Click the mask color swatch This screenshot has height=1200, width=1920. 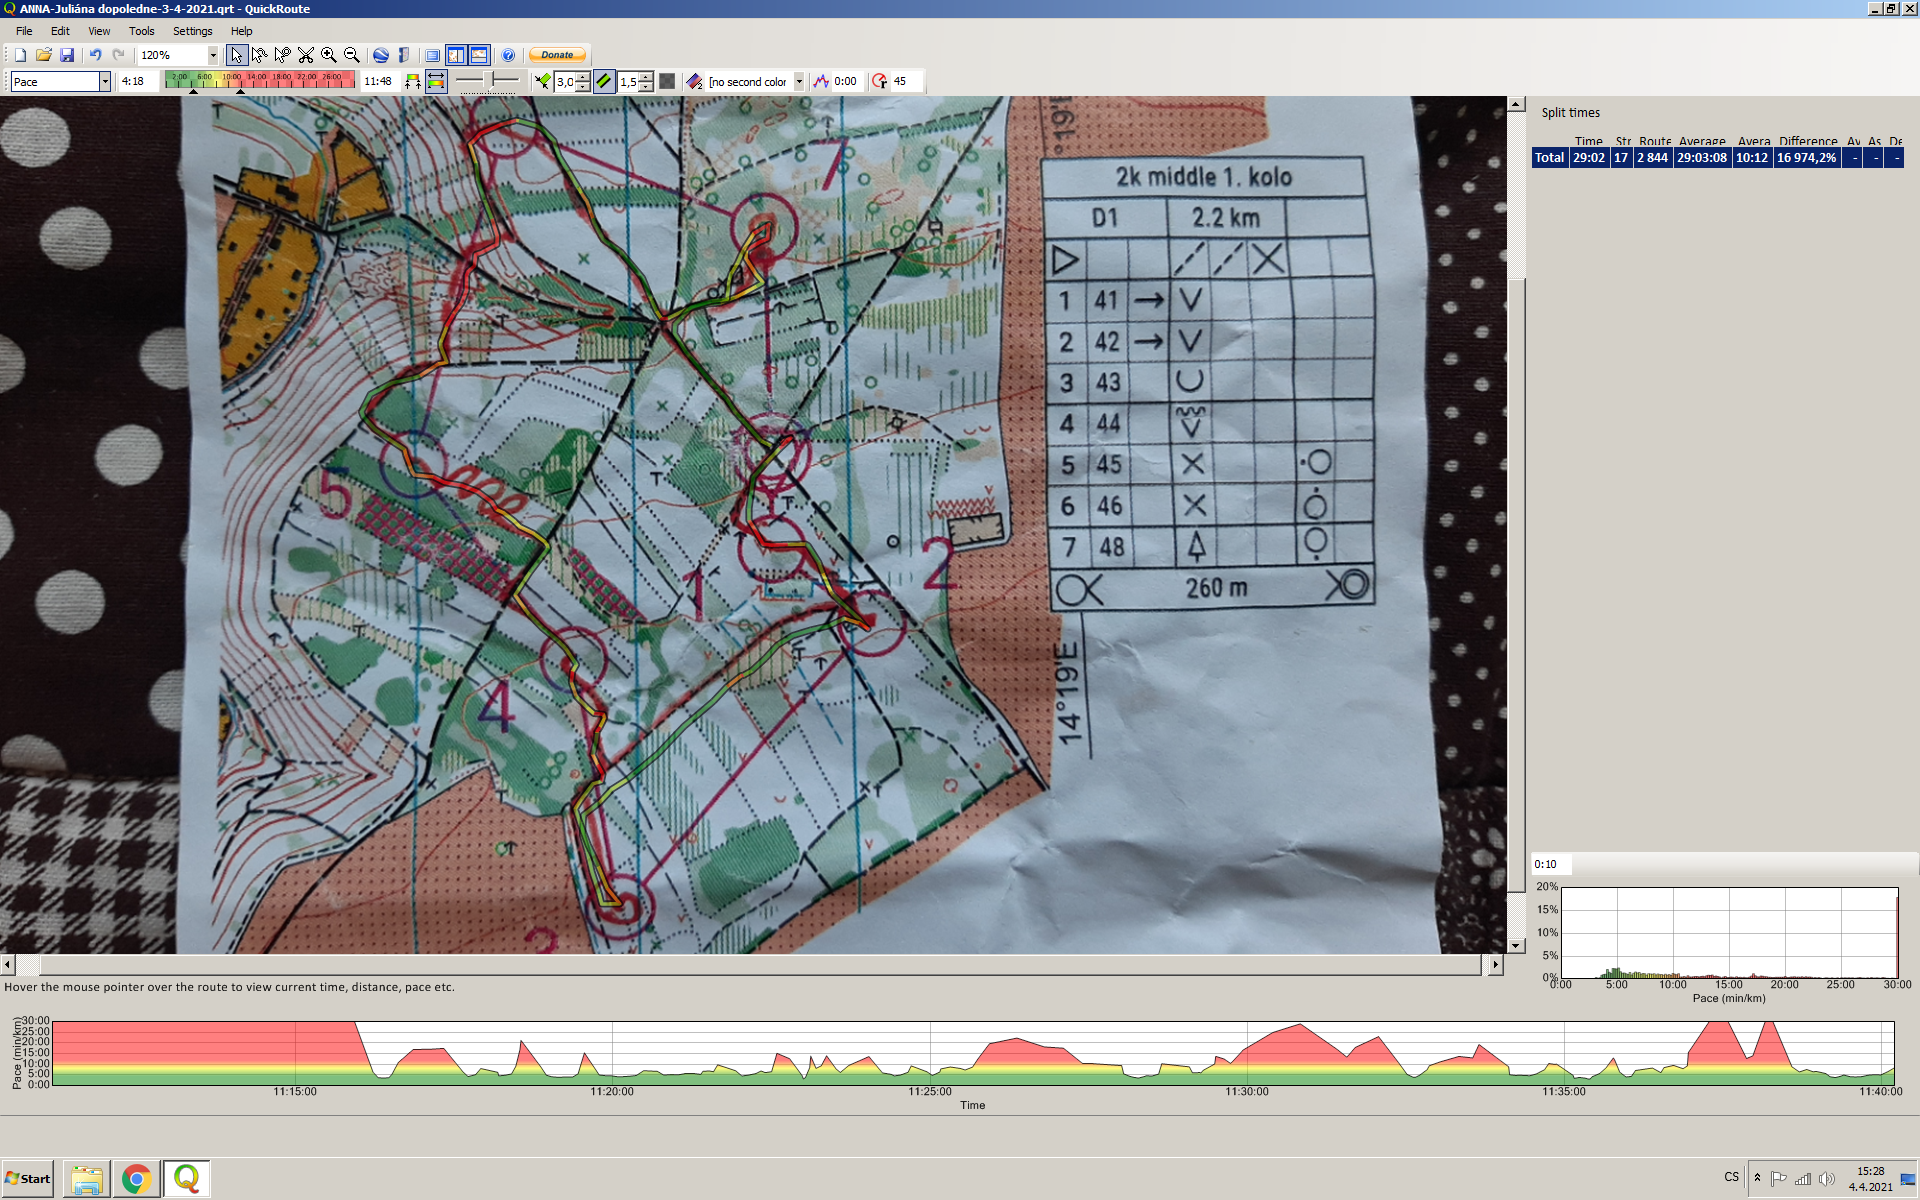(667, 82)
